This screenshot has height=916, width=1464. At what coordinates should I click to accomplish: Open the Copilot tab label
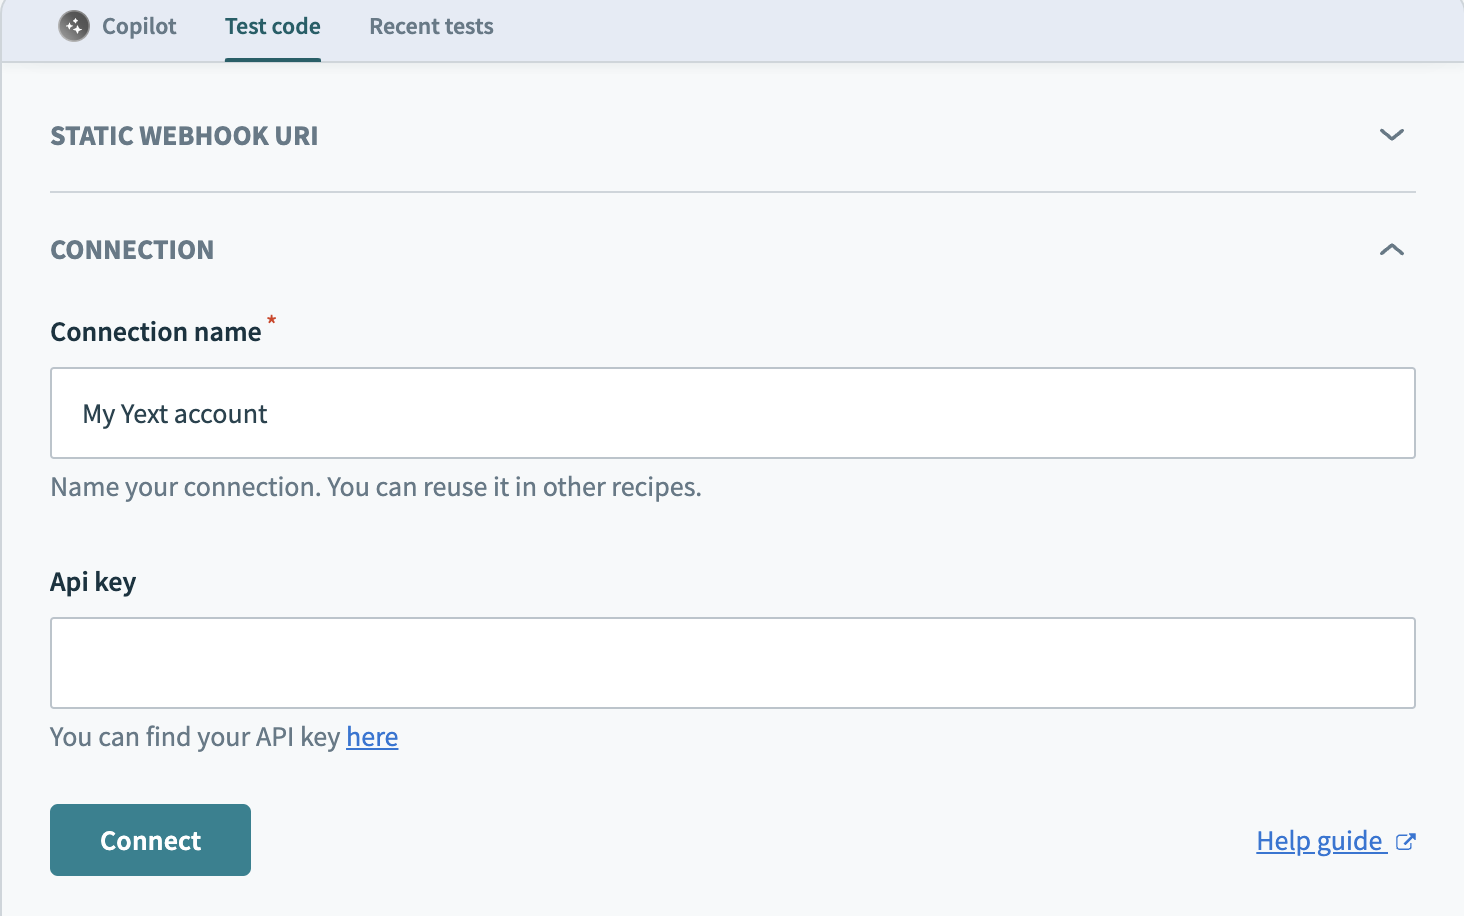(x=139, y=26)
